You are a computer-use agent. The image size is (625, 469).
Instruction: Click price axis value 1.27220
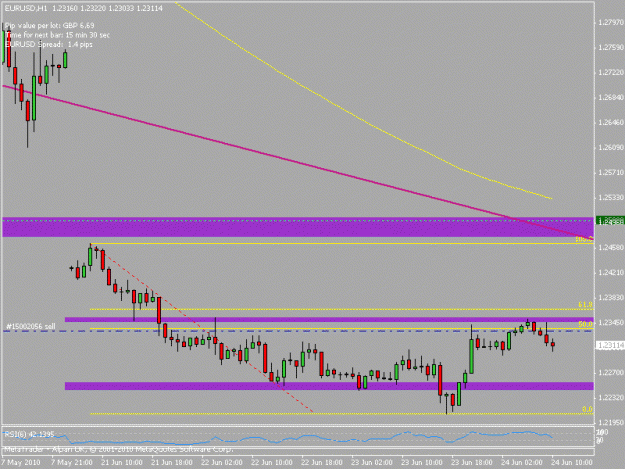point(611,73)
